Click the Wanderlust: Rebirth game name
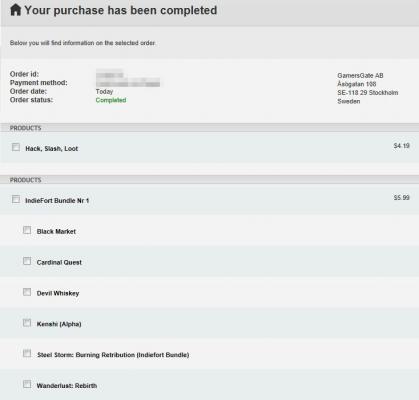Image resolution: width=419 pixels, height=400 pixels. pos(67,386)
